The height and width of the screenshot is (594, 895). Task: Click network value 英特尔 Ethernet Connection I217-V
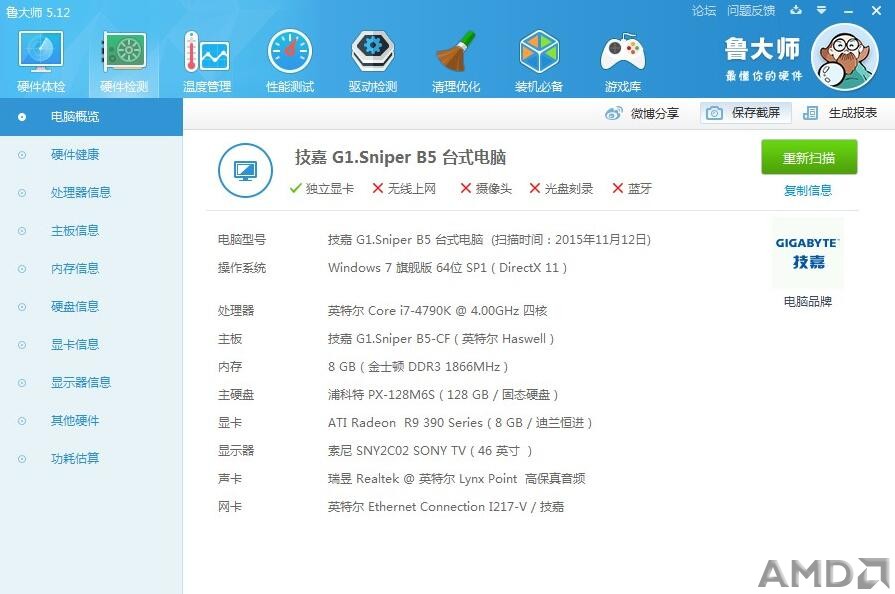(x=446, y=507)
